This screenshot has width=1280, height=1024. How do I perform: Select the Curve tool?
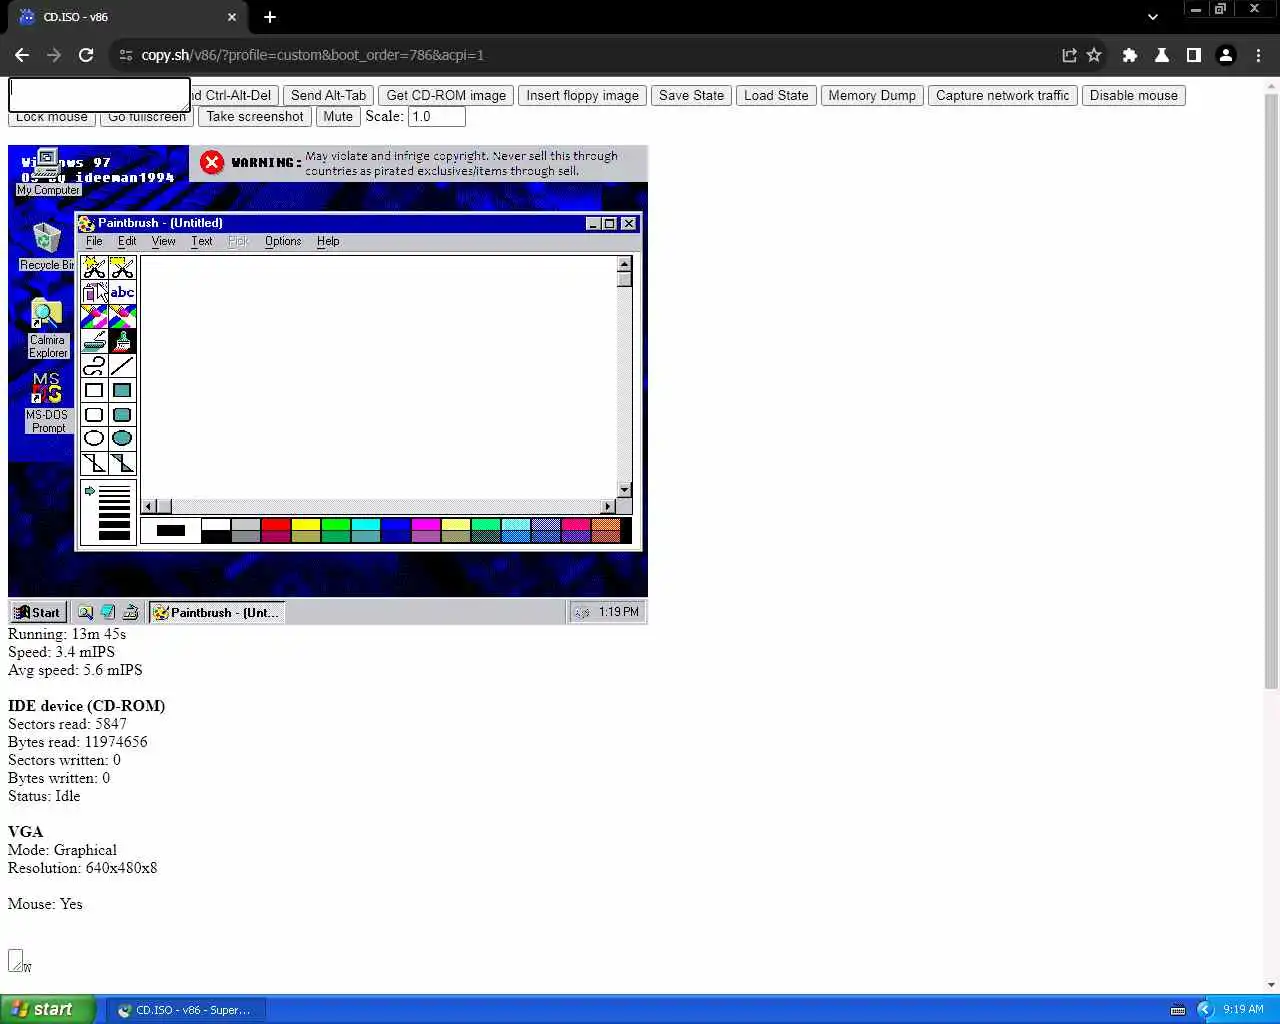click(94, 366)
